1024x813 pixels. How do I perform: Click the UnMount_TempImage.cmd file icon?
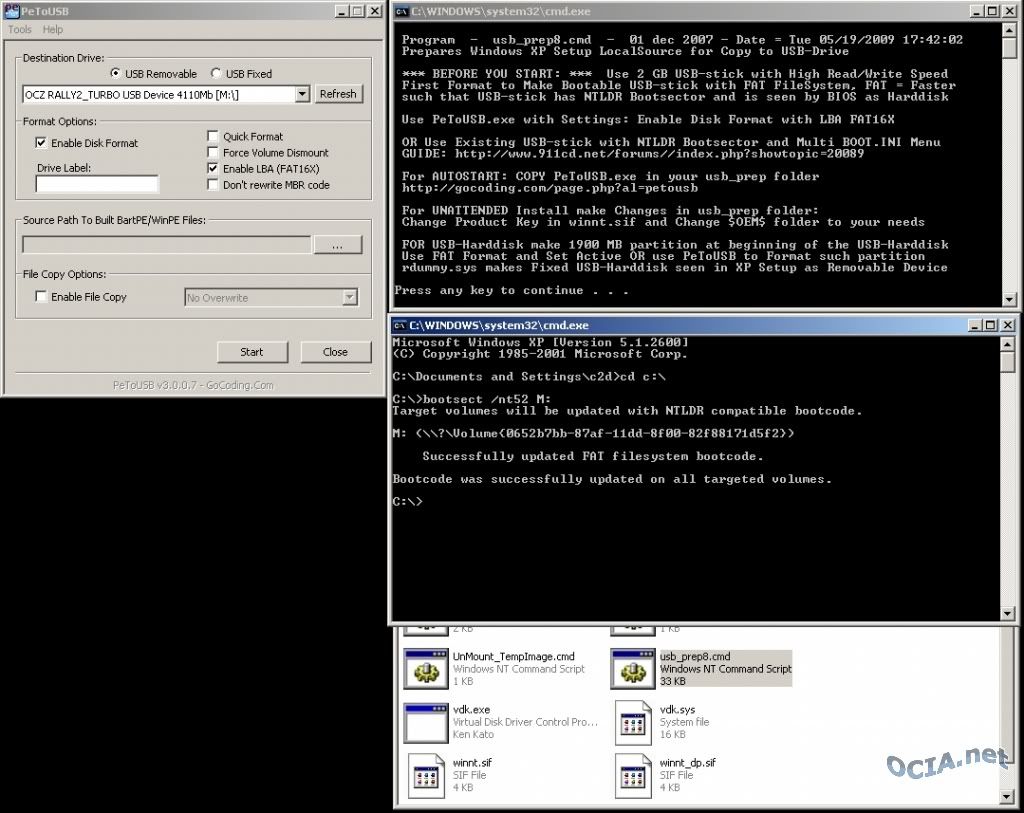425,668
